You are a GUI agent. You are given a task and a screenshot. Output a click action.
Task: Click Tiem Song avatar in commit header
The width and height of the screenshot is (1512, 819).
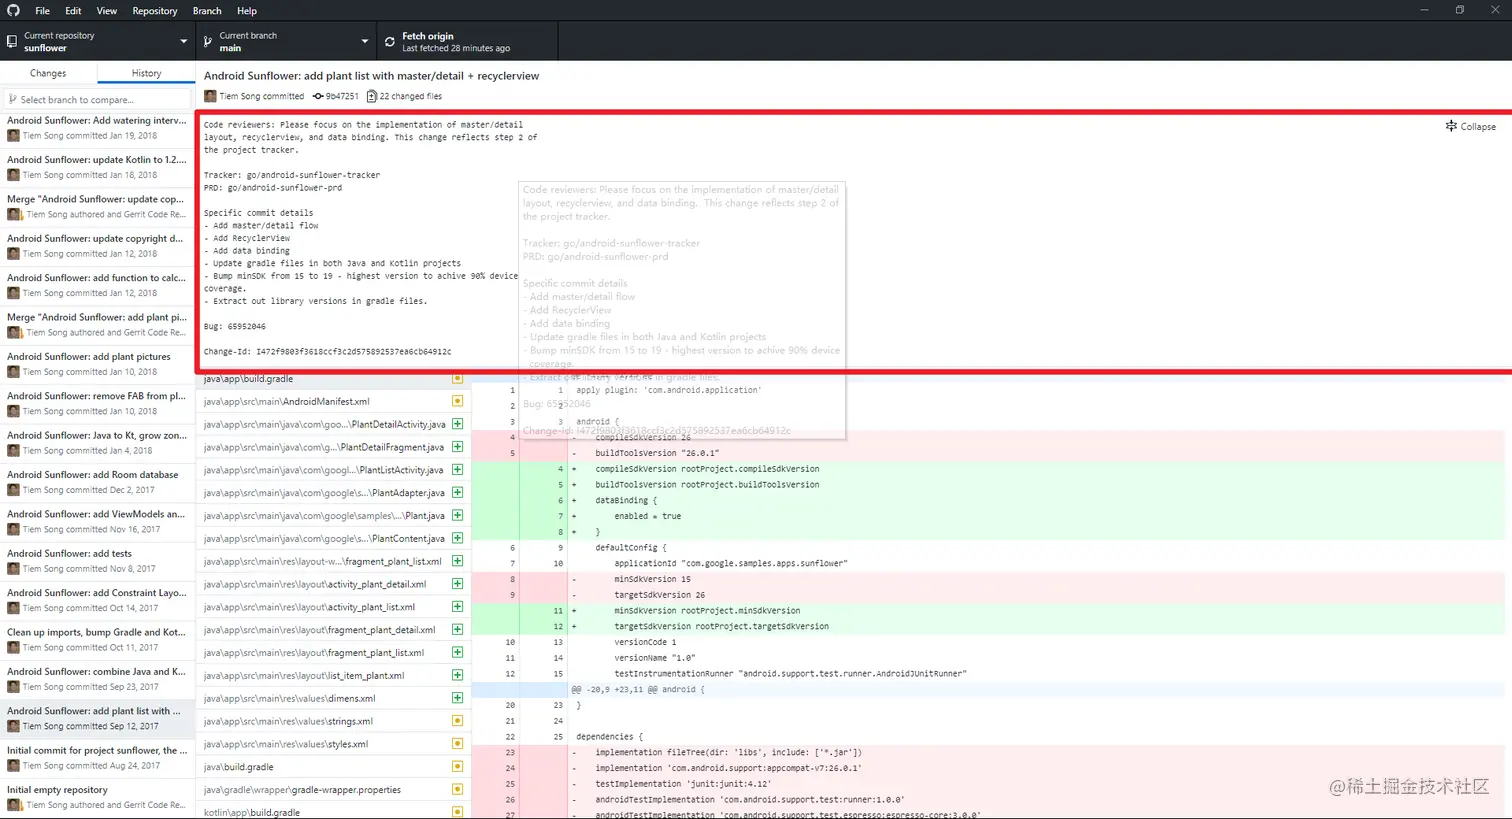[210, 96]
